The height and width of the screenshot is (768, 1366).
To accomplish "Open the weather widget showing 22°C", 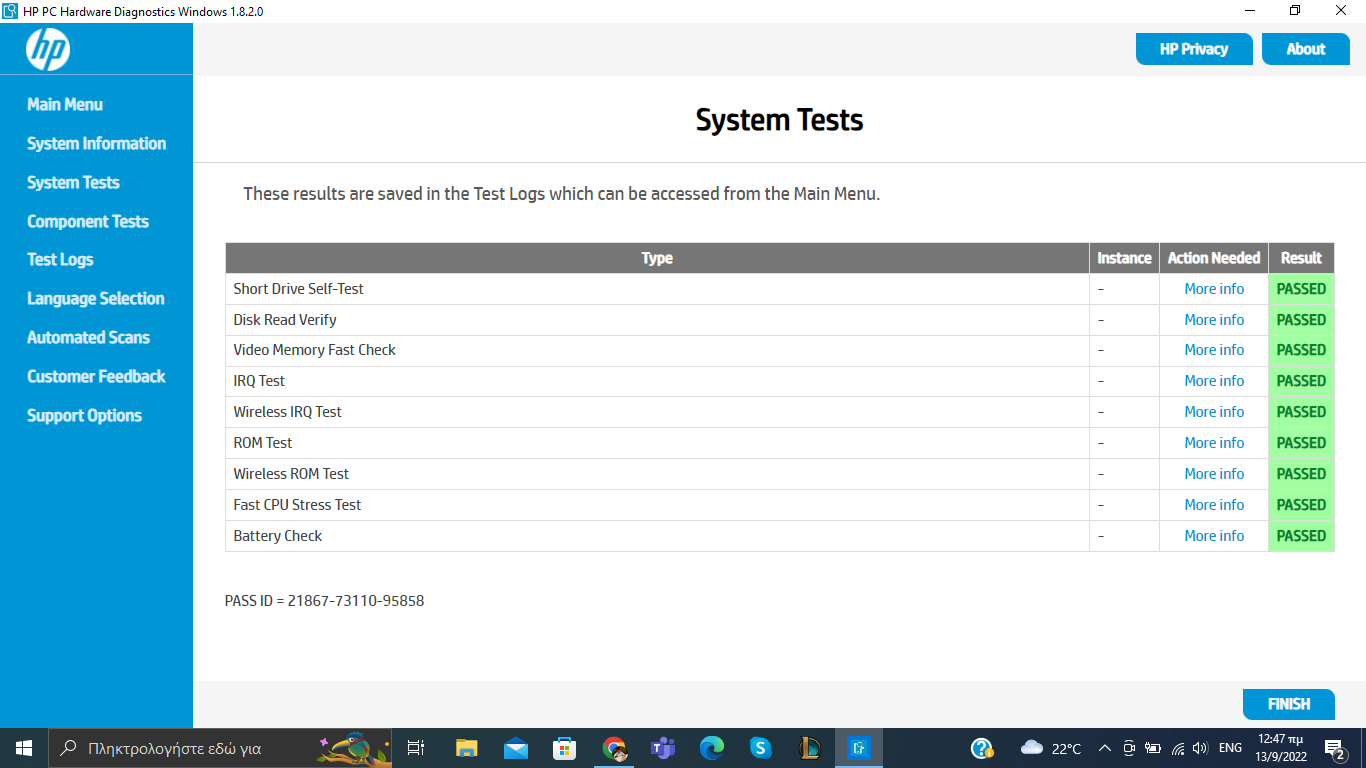I will (x=1051, y=748).
